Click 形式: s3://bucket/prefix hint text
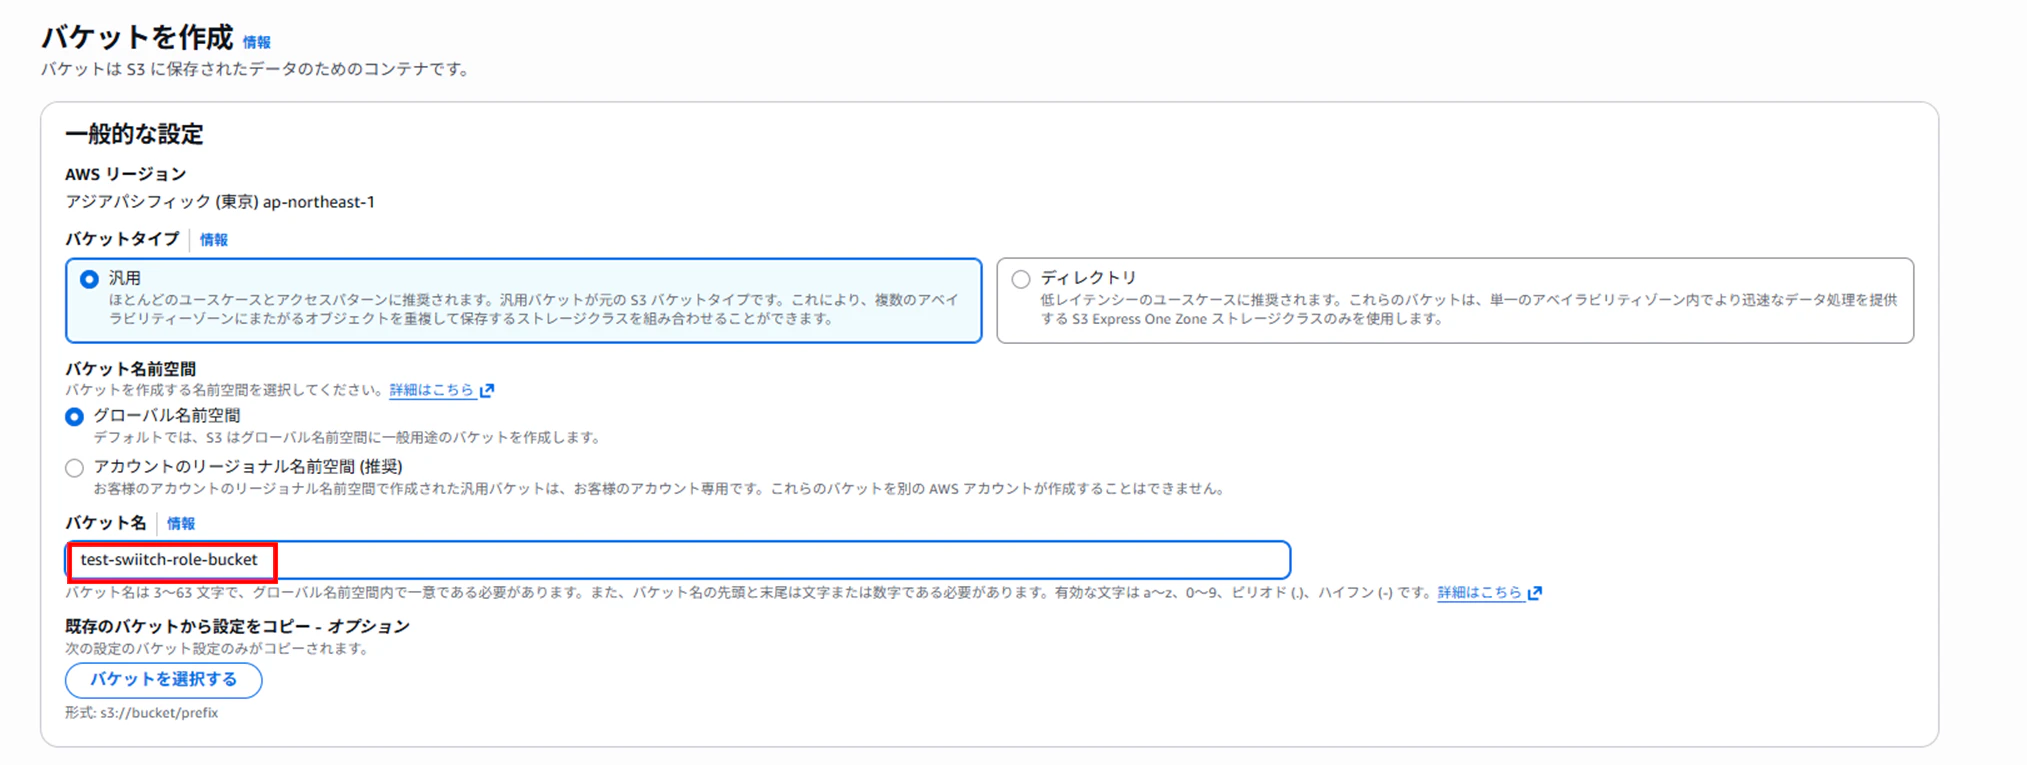Viewport: 2027px width, 765px height. pyautogui.click(x=141, y=713)
